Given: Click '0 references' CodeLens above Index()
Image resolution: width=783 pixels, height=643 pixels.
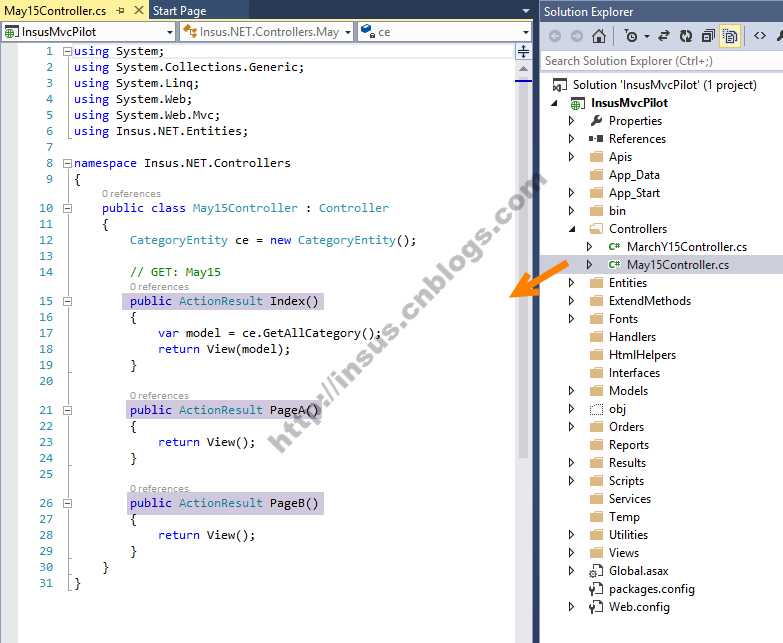Looking at the screenshot, I should coord(159,287).
